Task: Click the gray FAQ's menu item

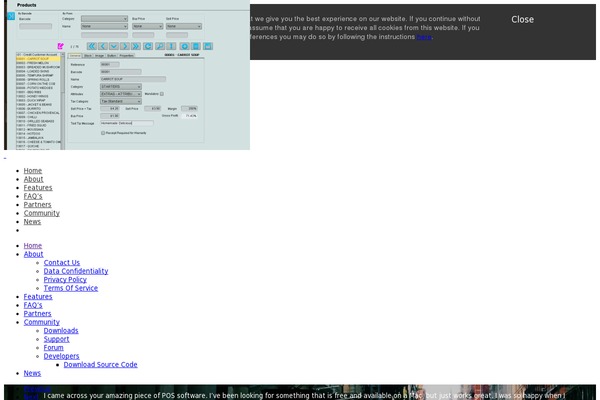Action: 33,196
